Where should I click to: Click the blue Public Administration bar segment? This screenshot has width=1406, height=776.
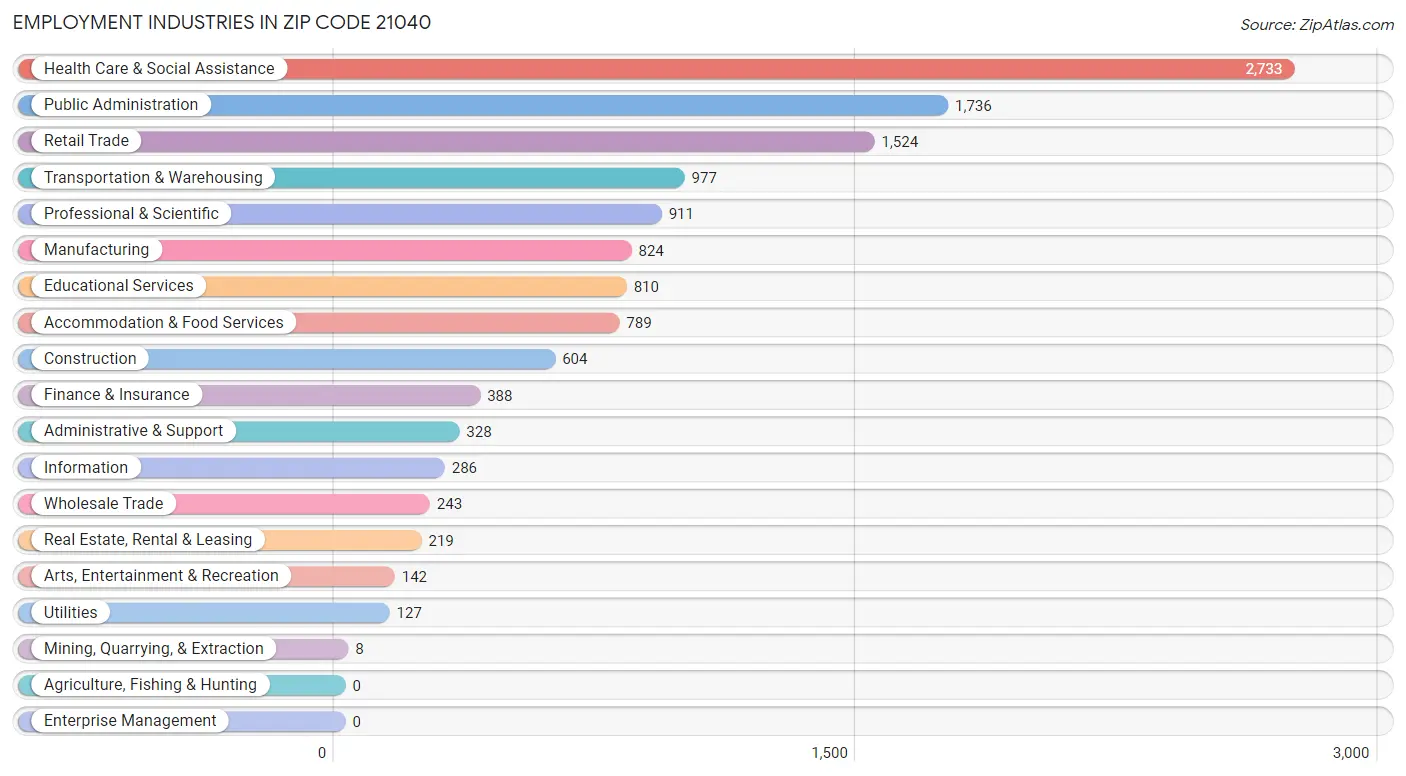pos(483,106)
